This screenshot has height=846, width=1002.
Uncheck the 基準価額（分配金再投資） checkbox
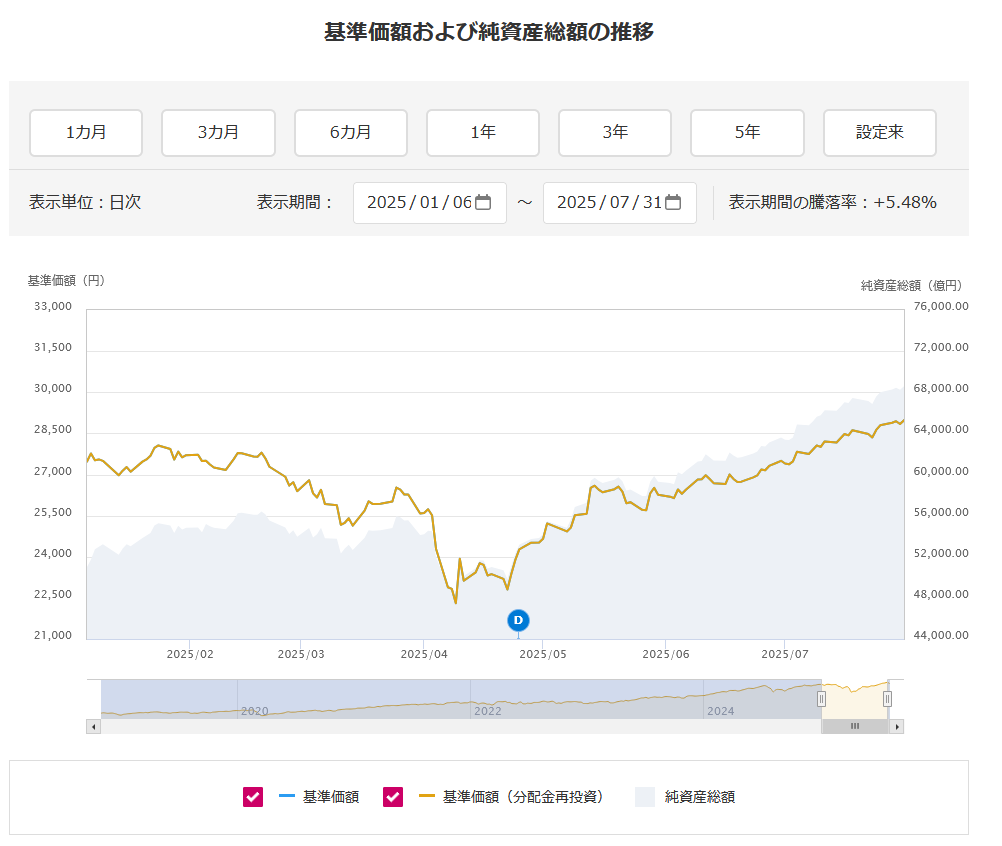393,797
